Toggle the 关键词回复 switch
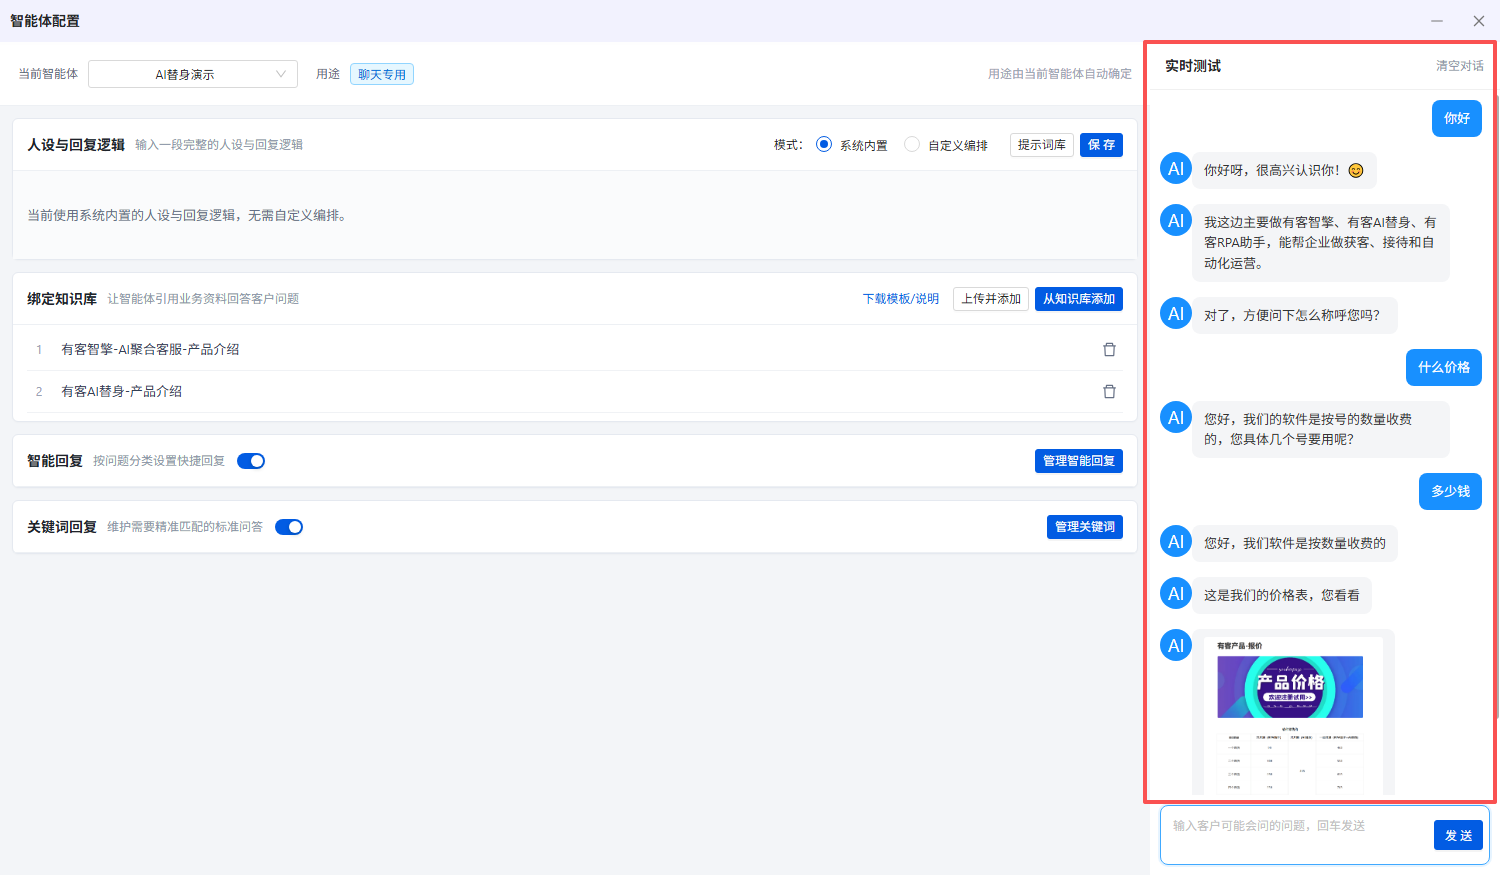Screen dimensions: 1500x875 [x=289, y=527]
